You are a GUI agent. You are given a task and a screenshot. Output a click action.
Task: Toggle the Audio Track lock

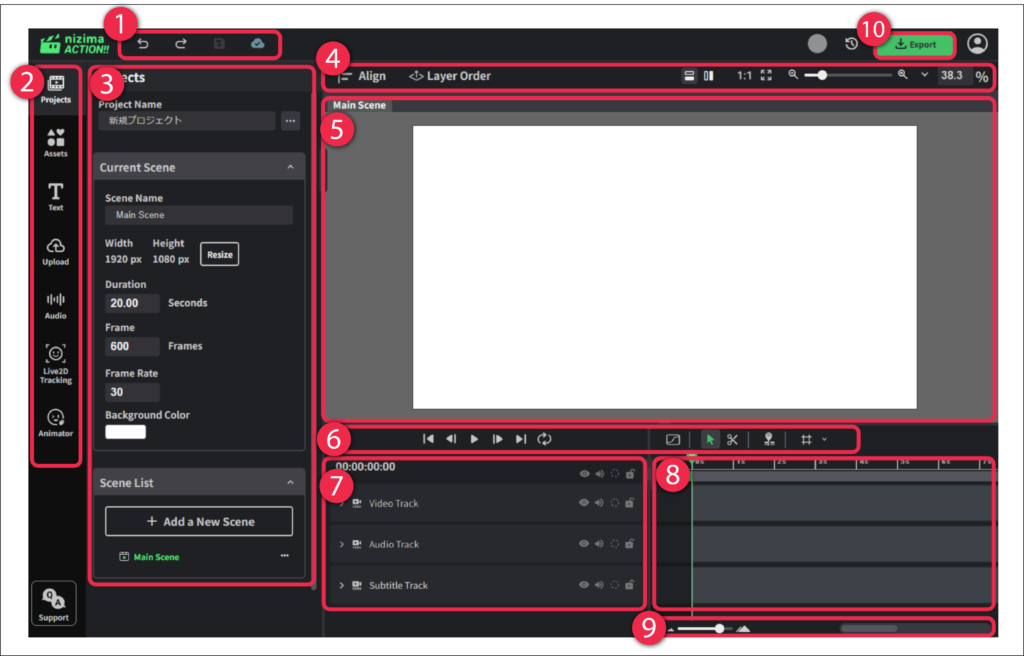(x=630, y=544)
